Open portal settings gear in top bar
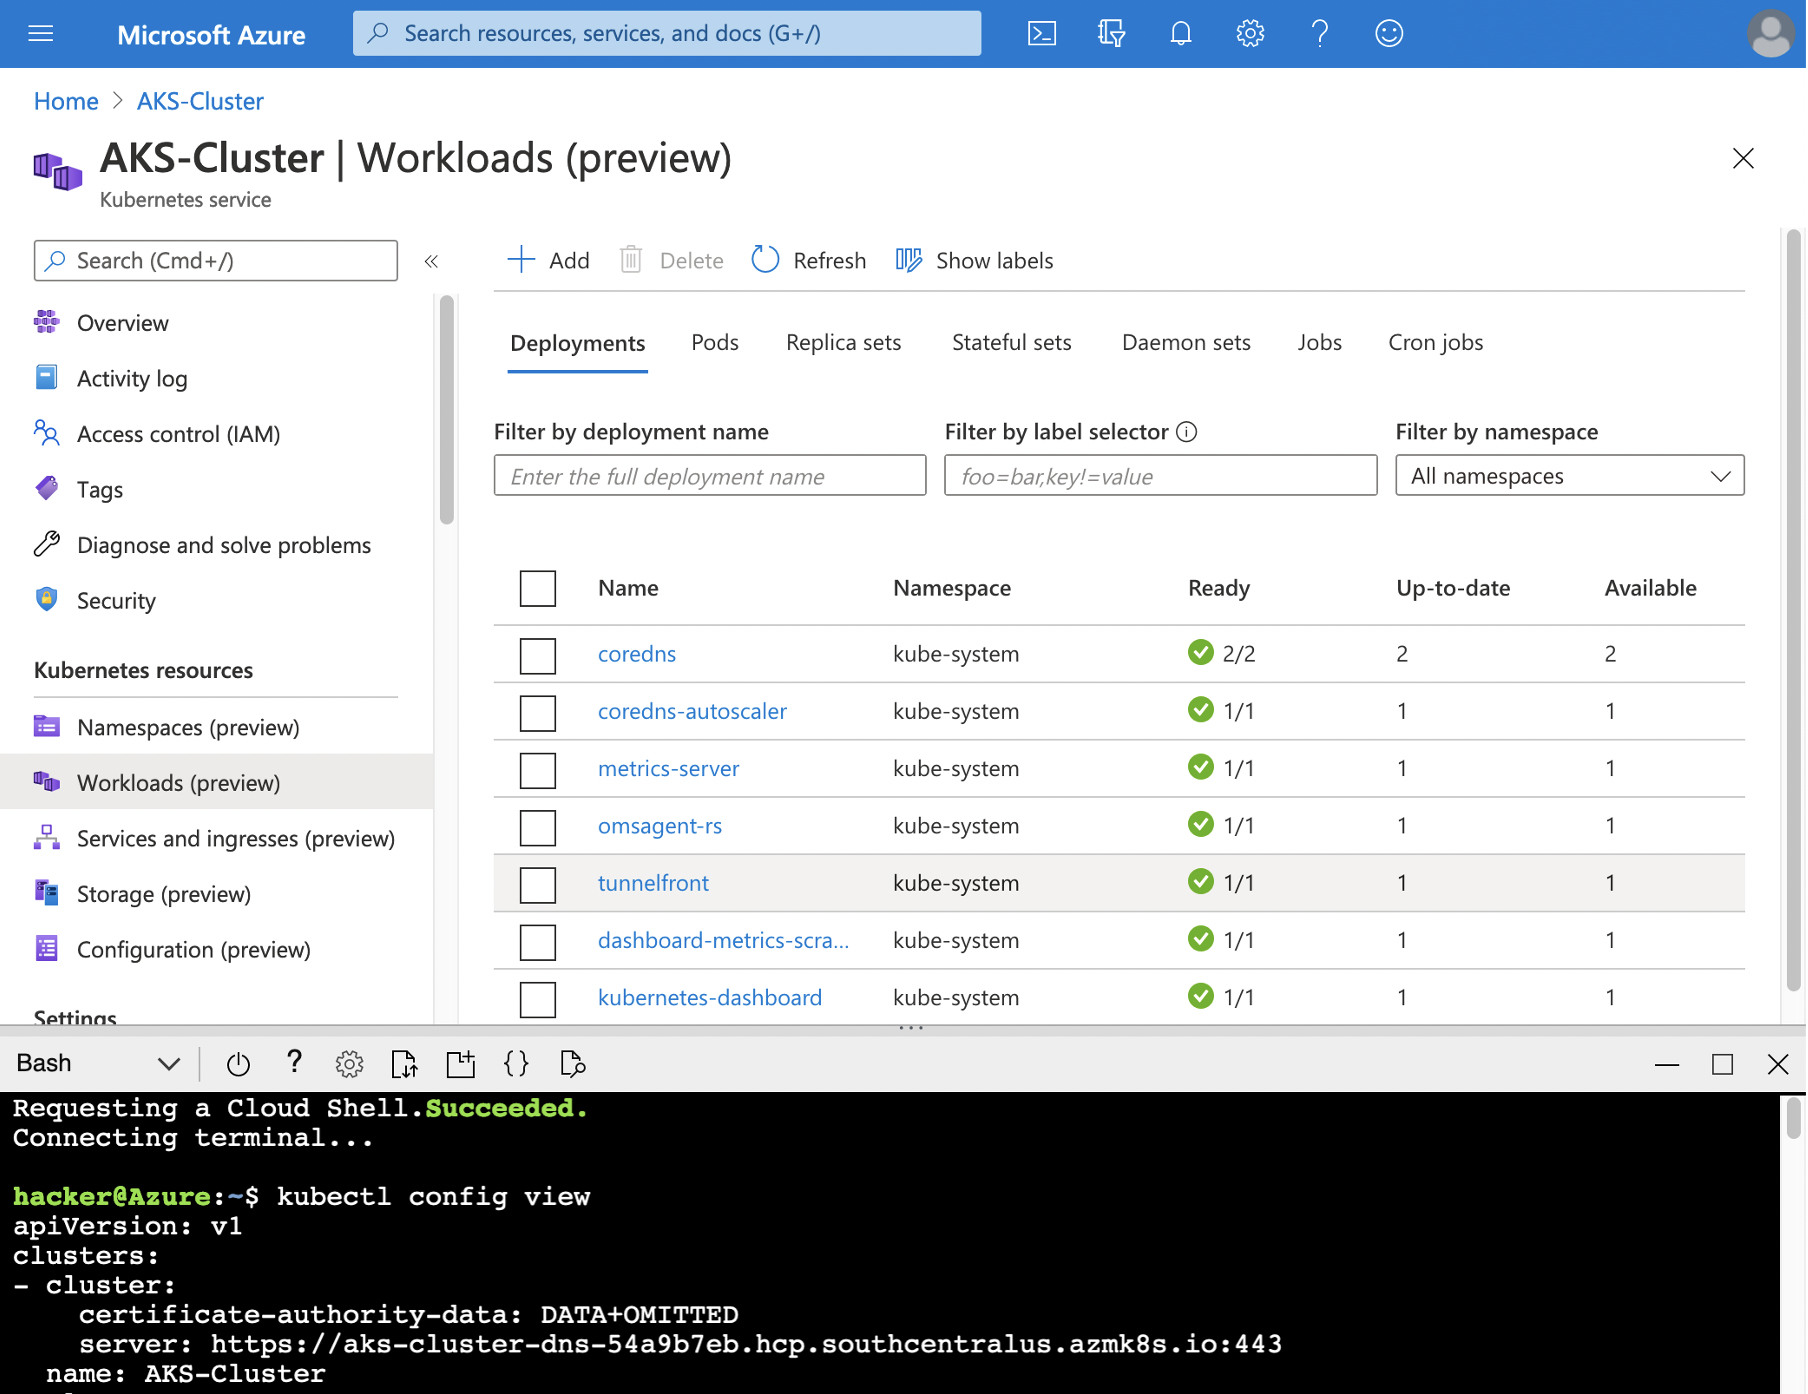Viewport: 1808px width, 1394px height. point(1250,34)
